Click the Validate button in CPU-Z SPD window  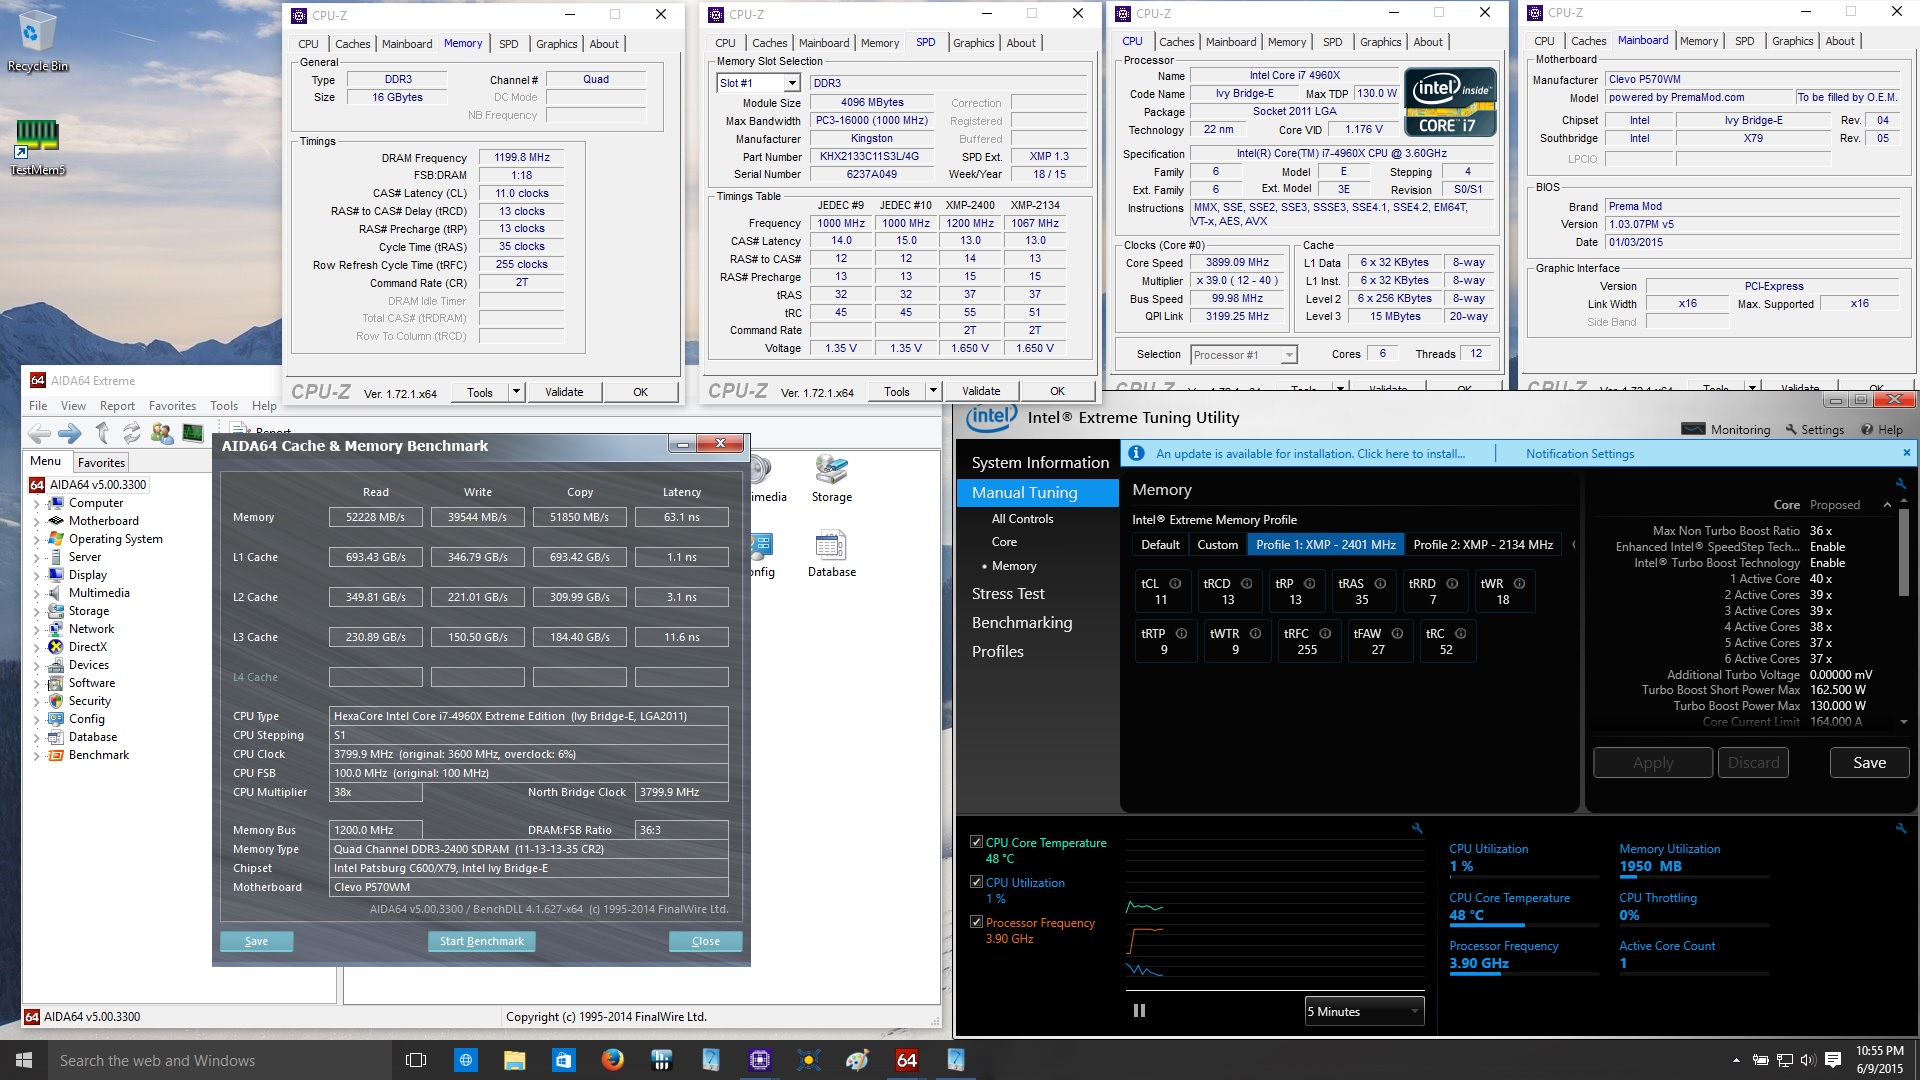[981, 391]
